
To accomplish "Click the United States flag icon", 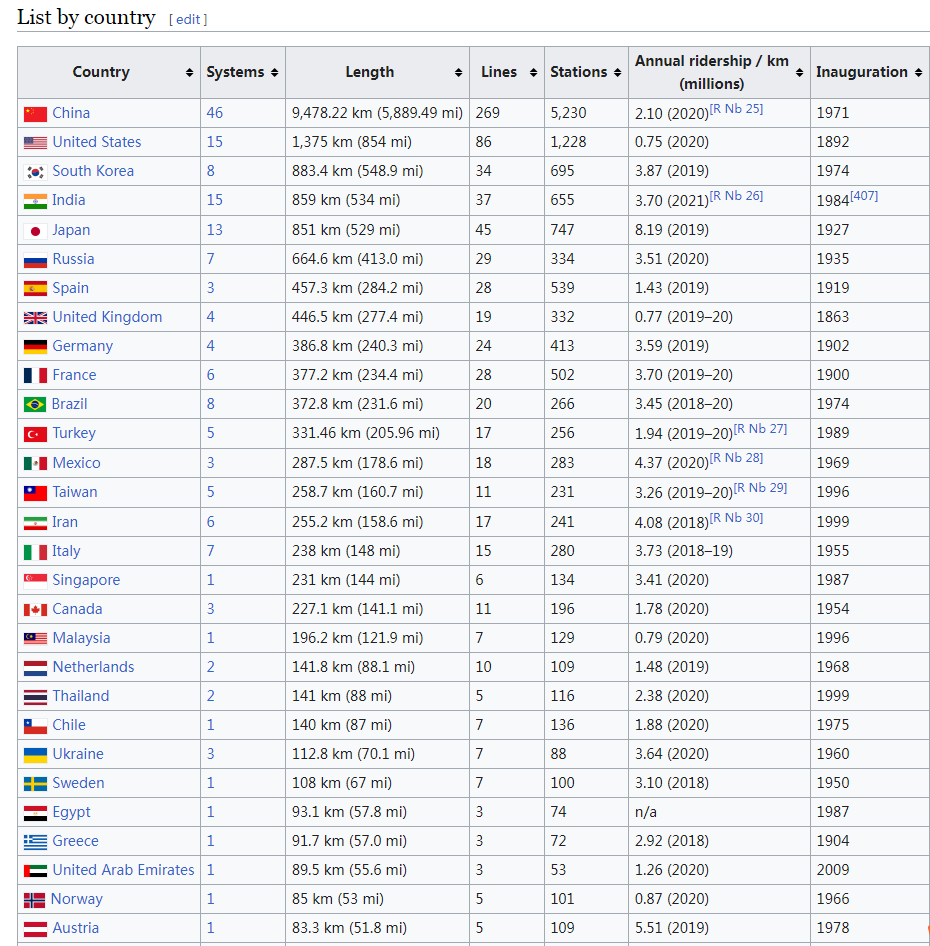I will [x=35, y=143].
